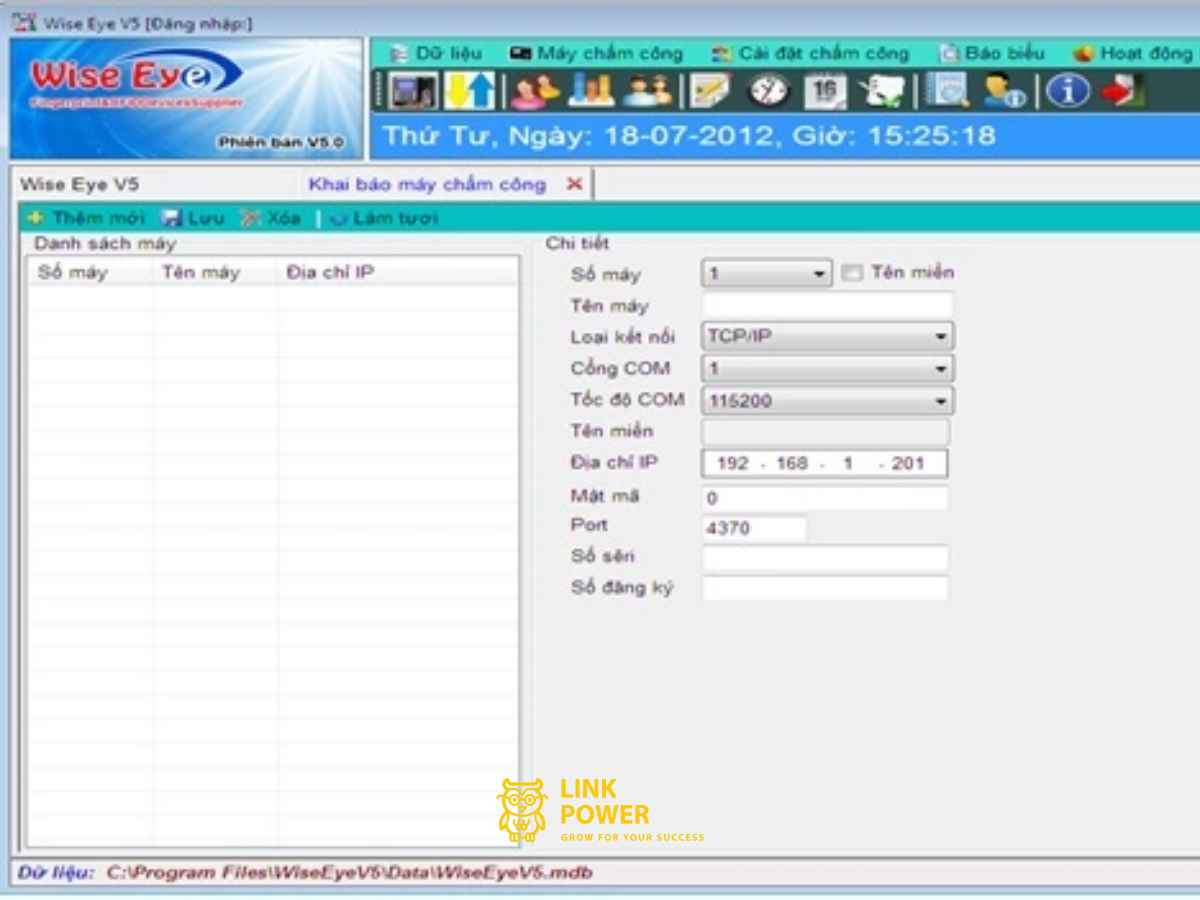Toggle the Tên miền checkbox

(851, 273)
